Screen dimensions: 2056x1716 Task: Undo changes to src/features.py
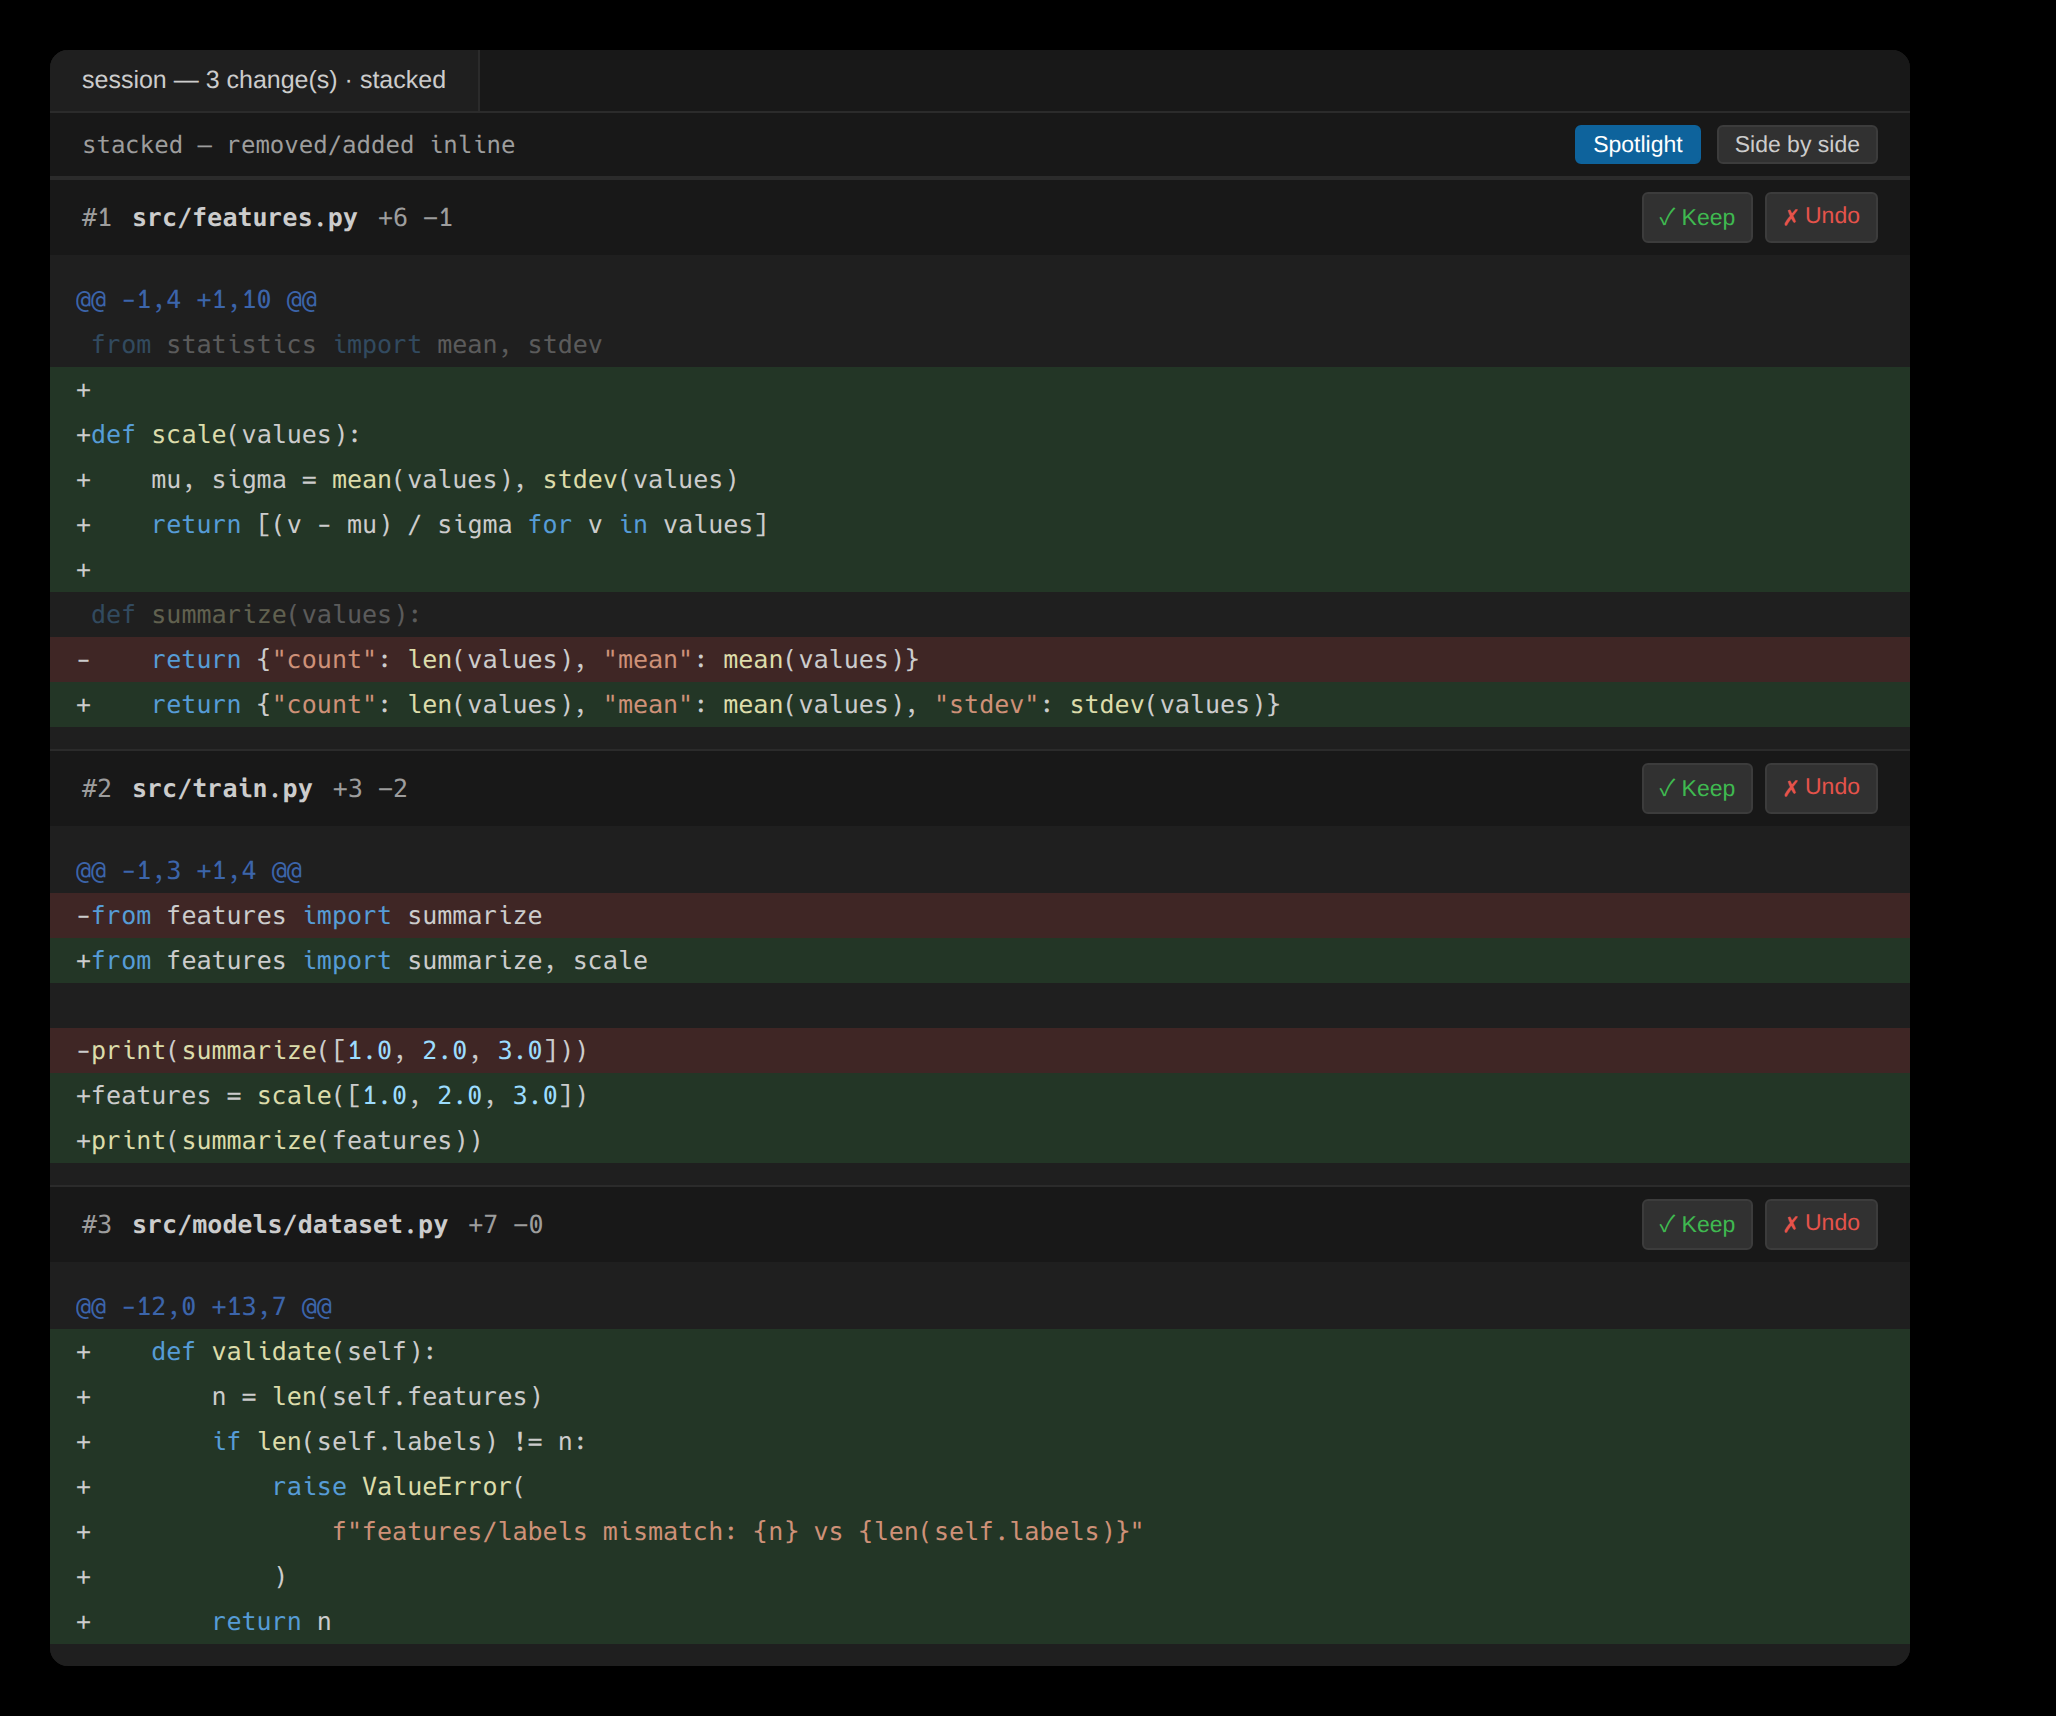[x=1820, y=217]
